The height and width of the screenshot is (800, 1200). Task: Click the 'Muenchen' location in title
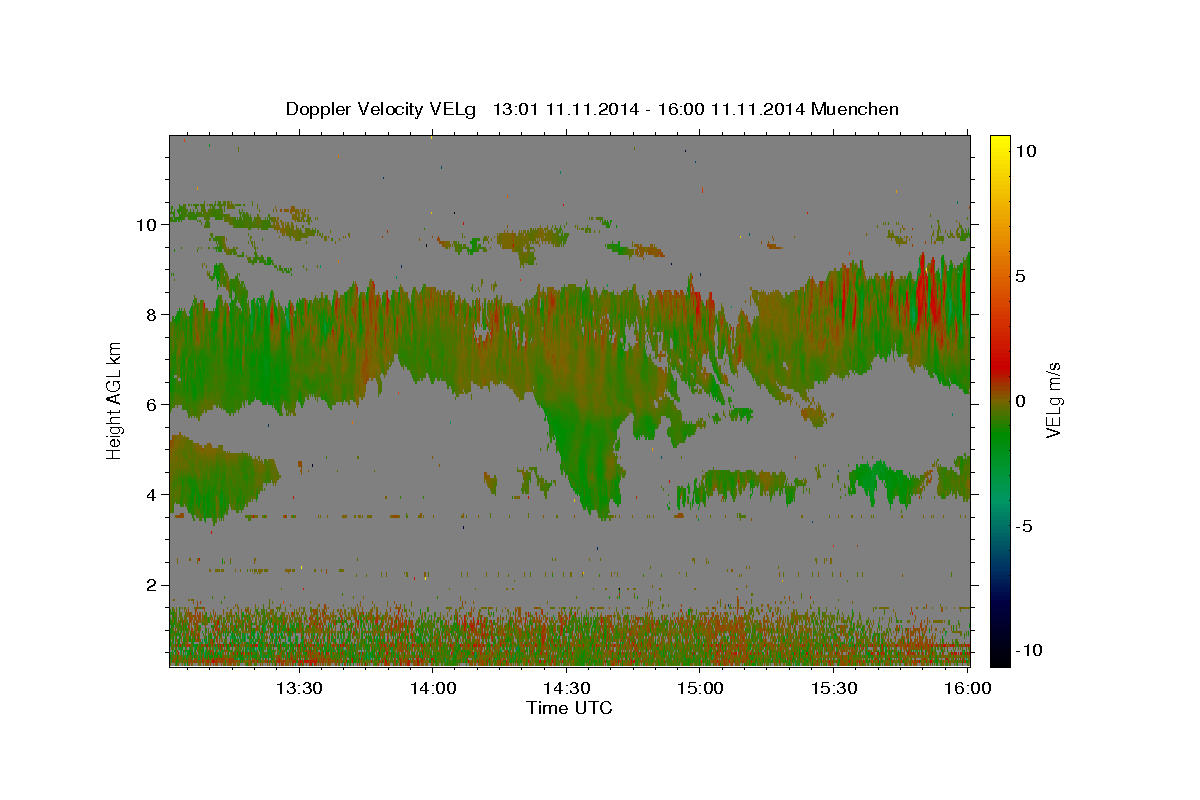click(856, 109)
